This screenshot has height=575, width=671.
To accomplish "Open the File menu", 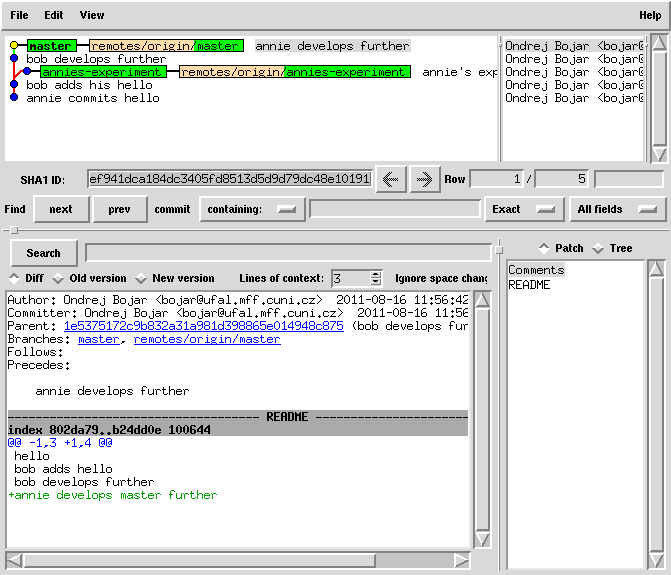I will click(19, 15).
